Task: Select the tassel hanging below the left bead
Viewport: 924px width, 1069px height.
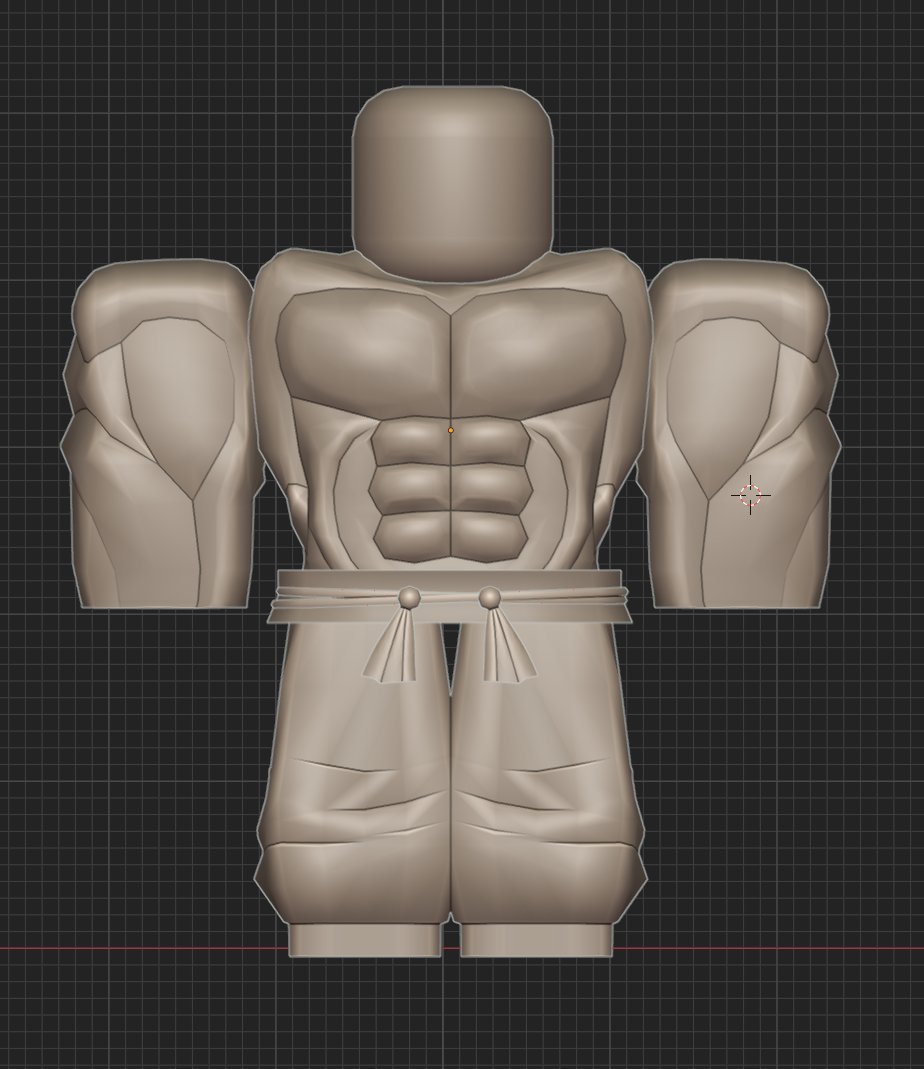Action: tap(391, 644)
